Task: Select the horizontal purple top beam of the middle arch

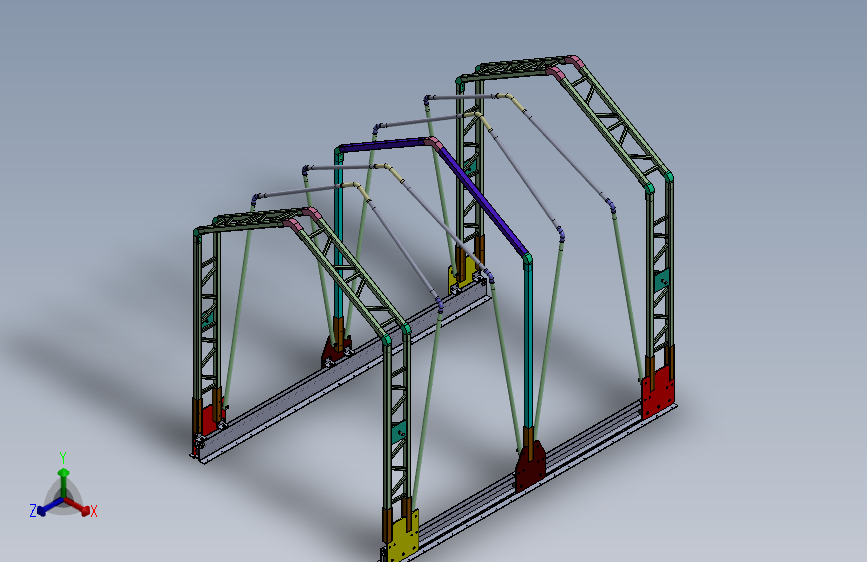Action: click(x=383, y=145)
